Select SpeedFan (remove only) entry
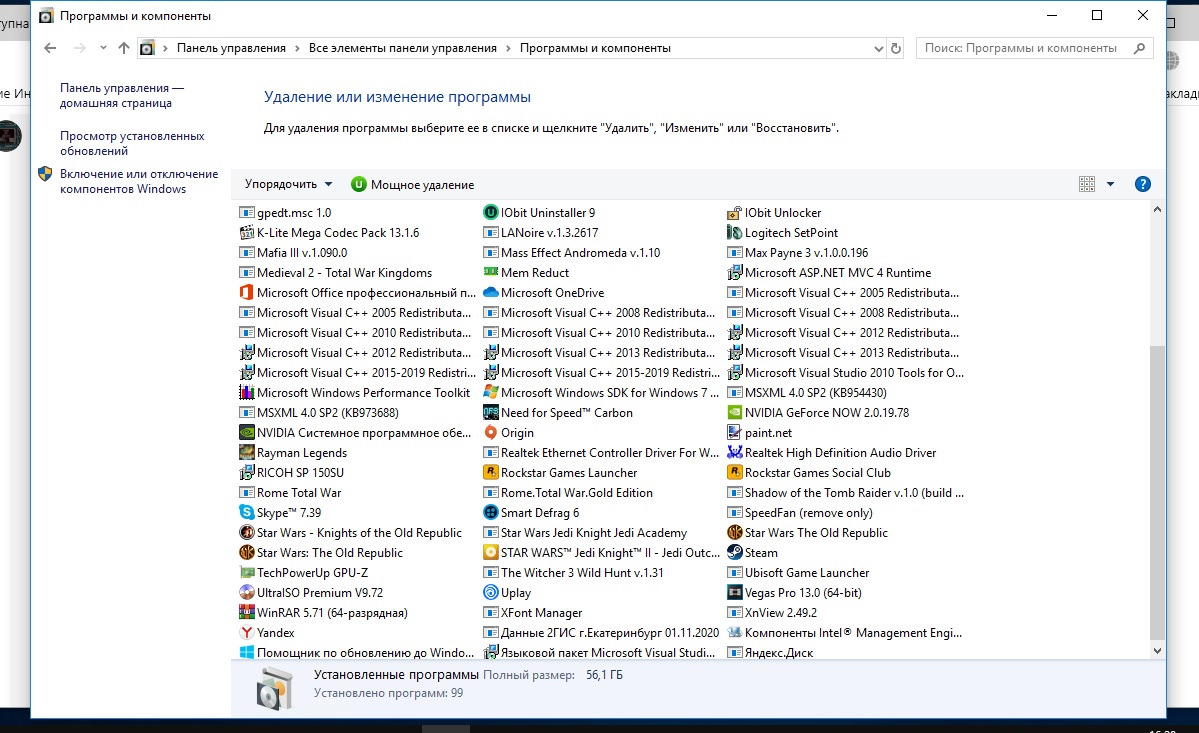This screenshot has width=1199, height=733. 800,513
